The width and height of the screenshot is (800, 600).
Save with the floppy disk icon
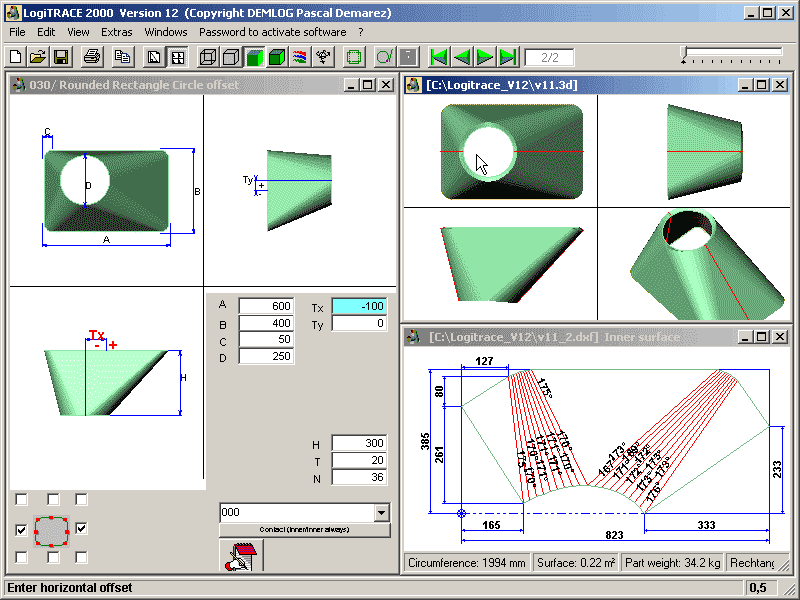click(61, 57)
